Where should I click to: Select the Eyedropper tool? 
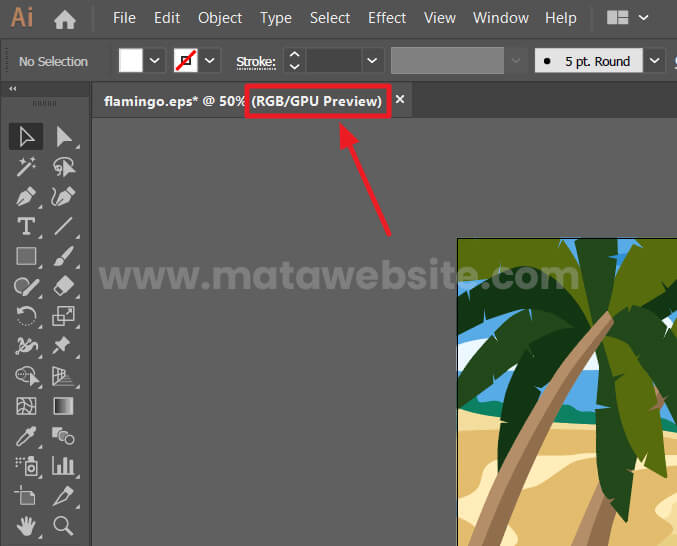[26, 436]
